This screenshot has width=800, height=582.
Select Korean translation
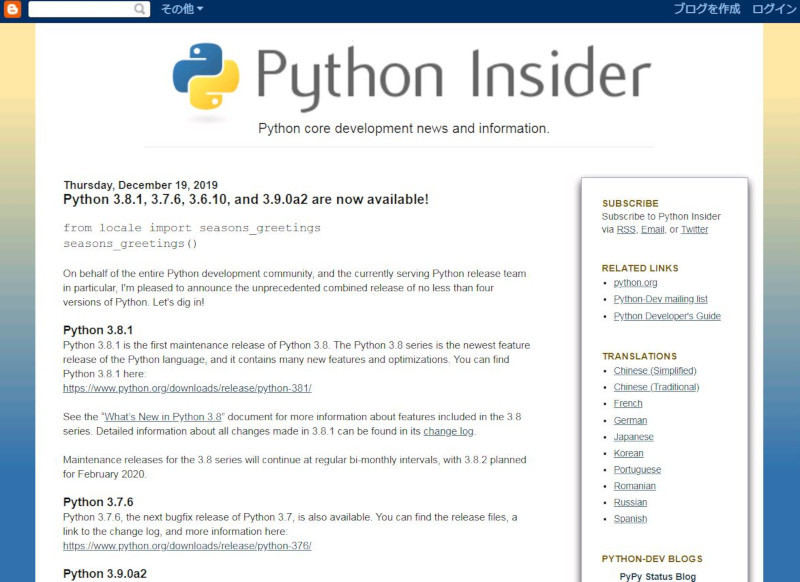[x=629, y=453]
